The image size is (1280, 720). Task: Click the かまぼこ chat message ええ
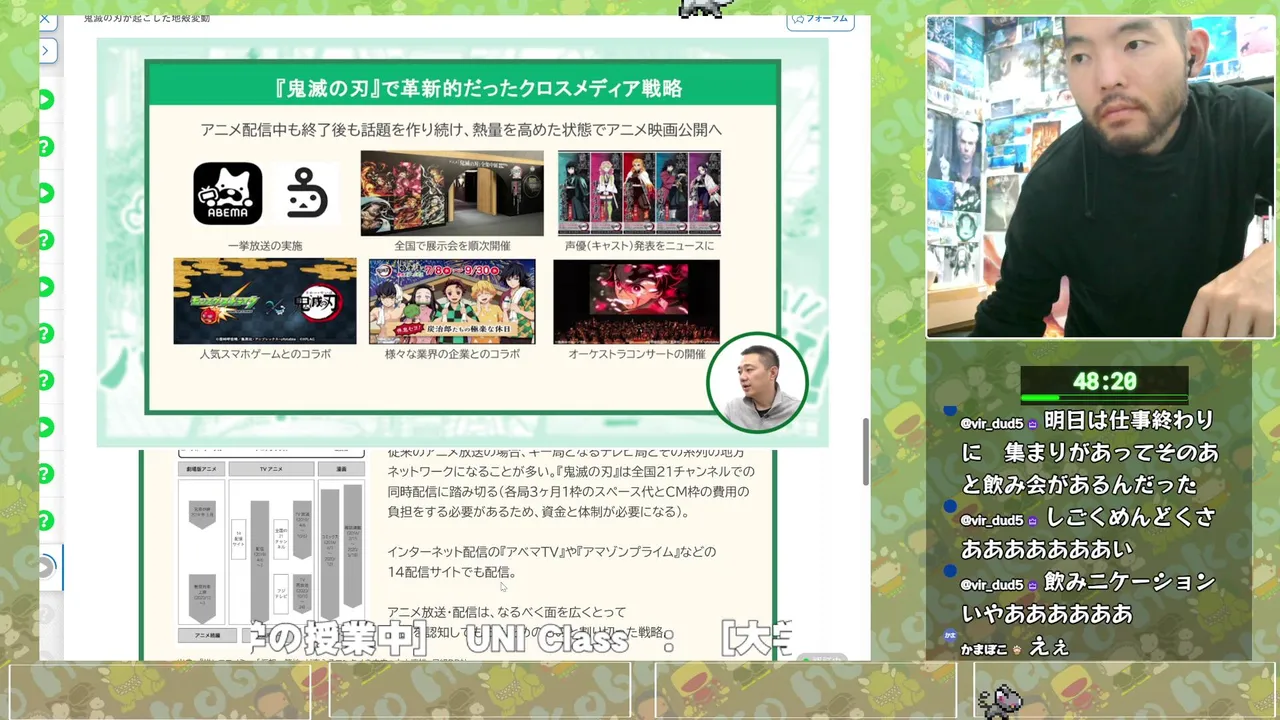pyautogui.click(x=1015, y=648)
